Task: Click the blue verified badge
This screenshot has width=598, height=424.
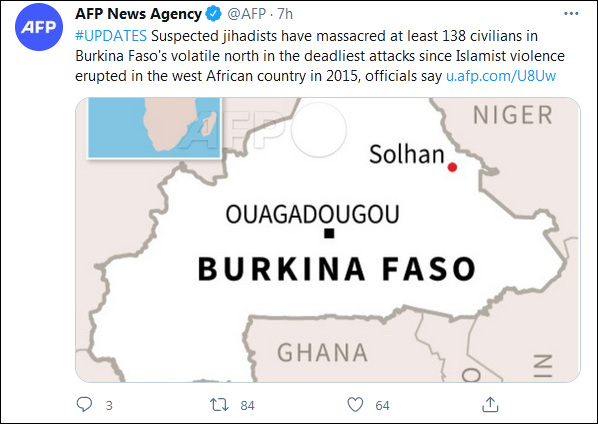Action: tap(214, 14)
